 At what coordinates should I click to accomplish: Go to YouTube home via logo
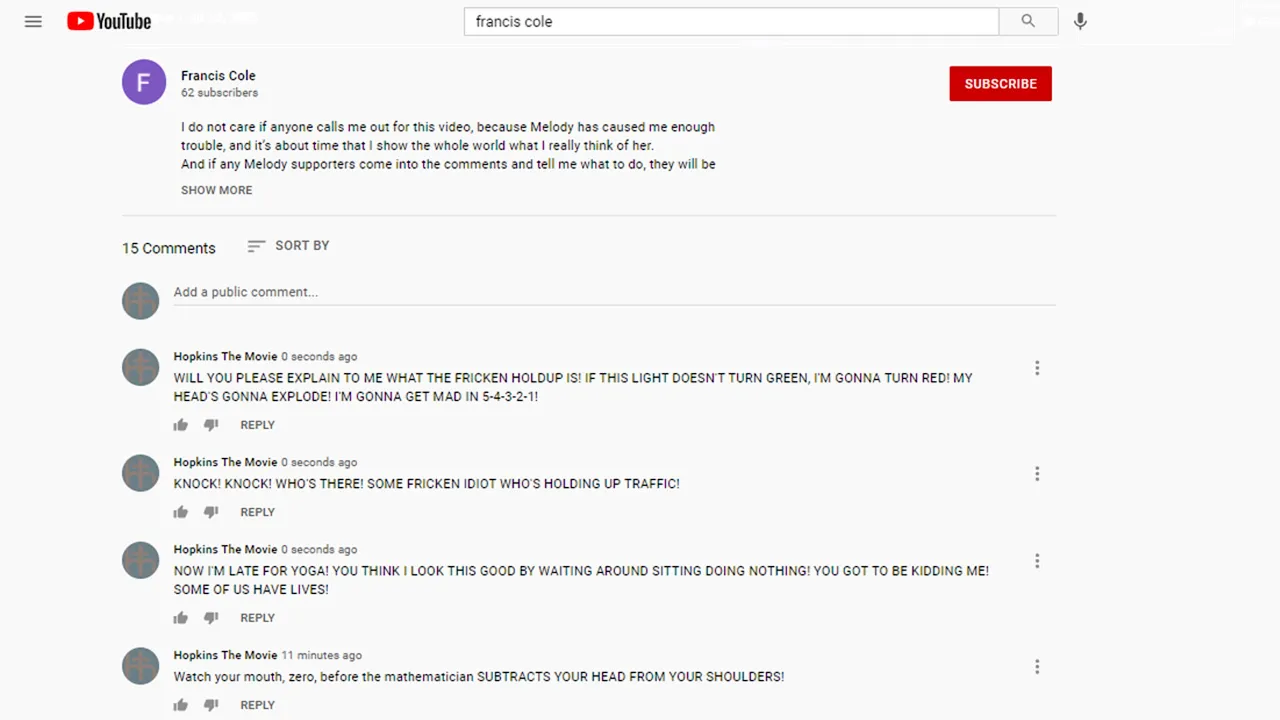(x=109, y=21)
